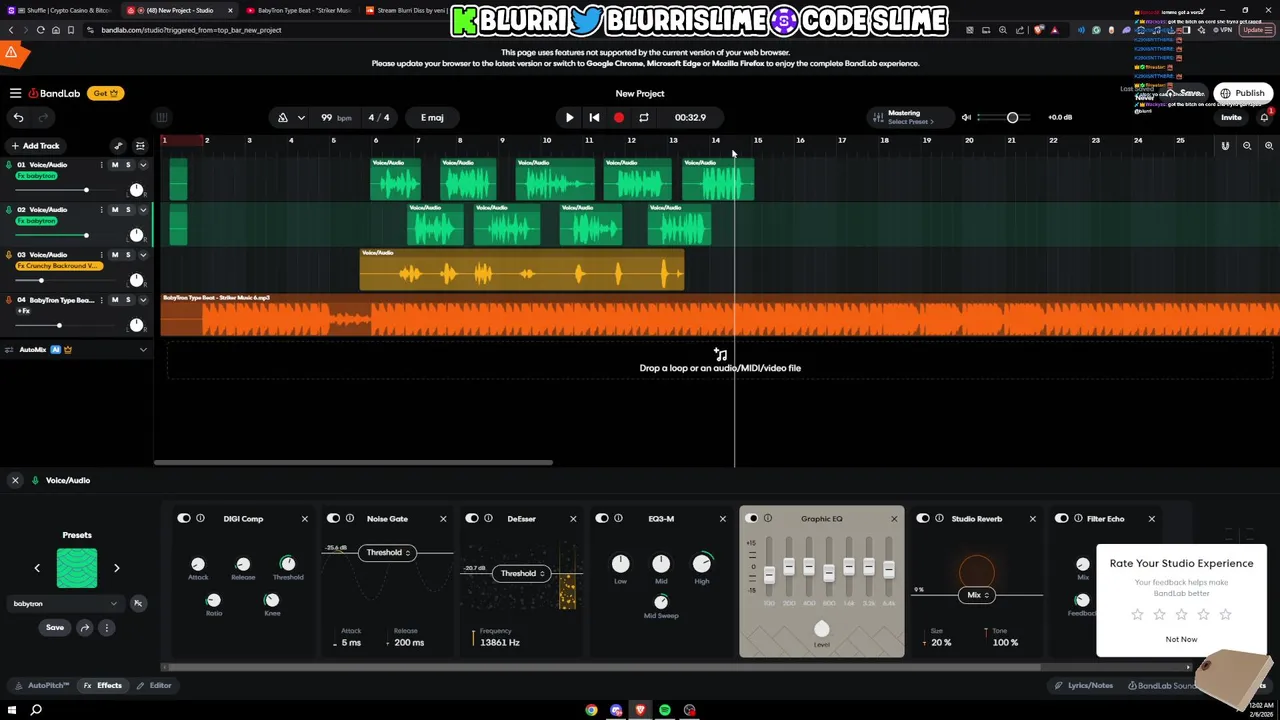Open preset more-options dots

click(106, 628)
